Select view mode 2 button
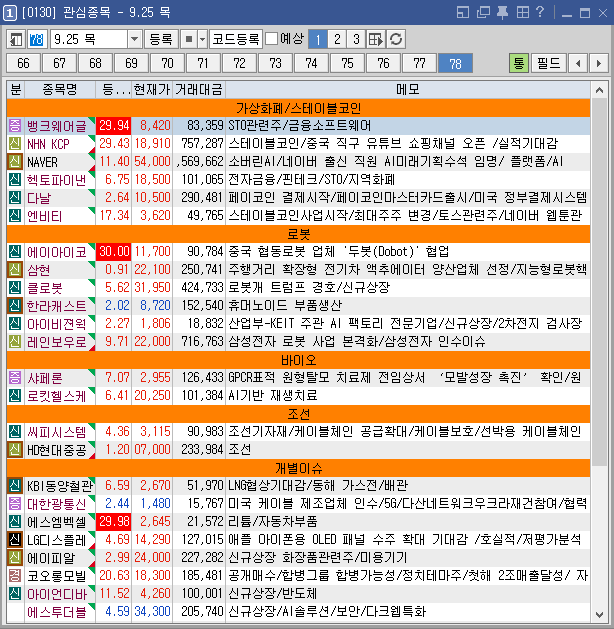This screenshot has width=614, height=629. (336, 39)
